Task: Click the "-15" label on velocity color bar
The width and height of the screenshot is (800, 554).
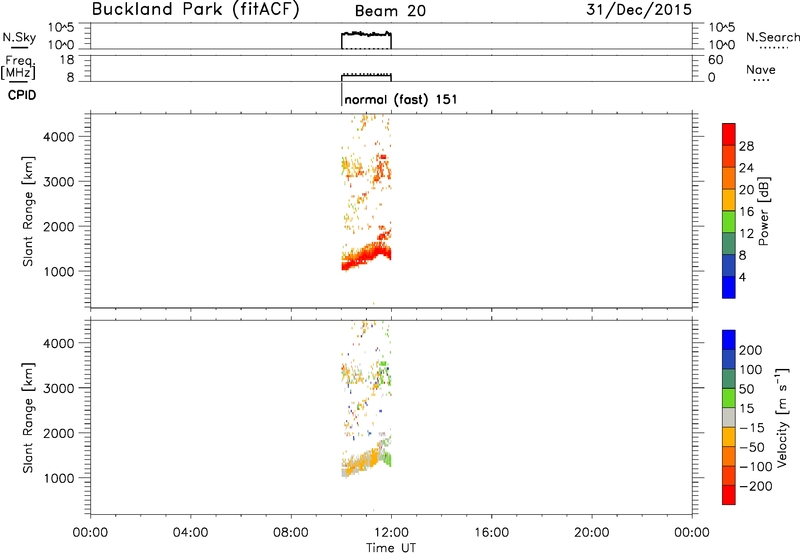Action: pyautogui.click(x=752, y=427)
